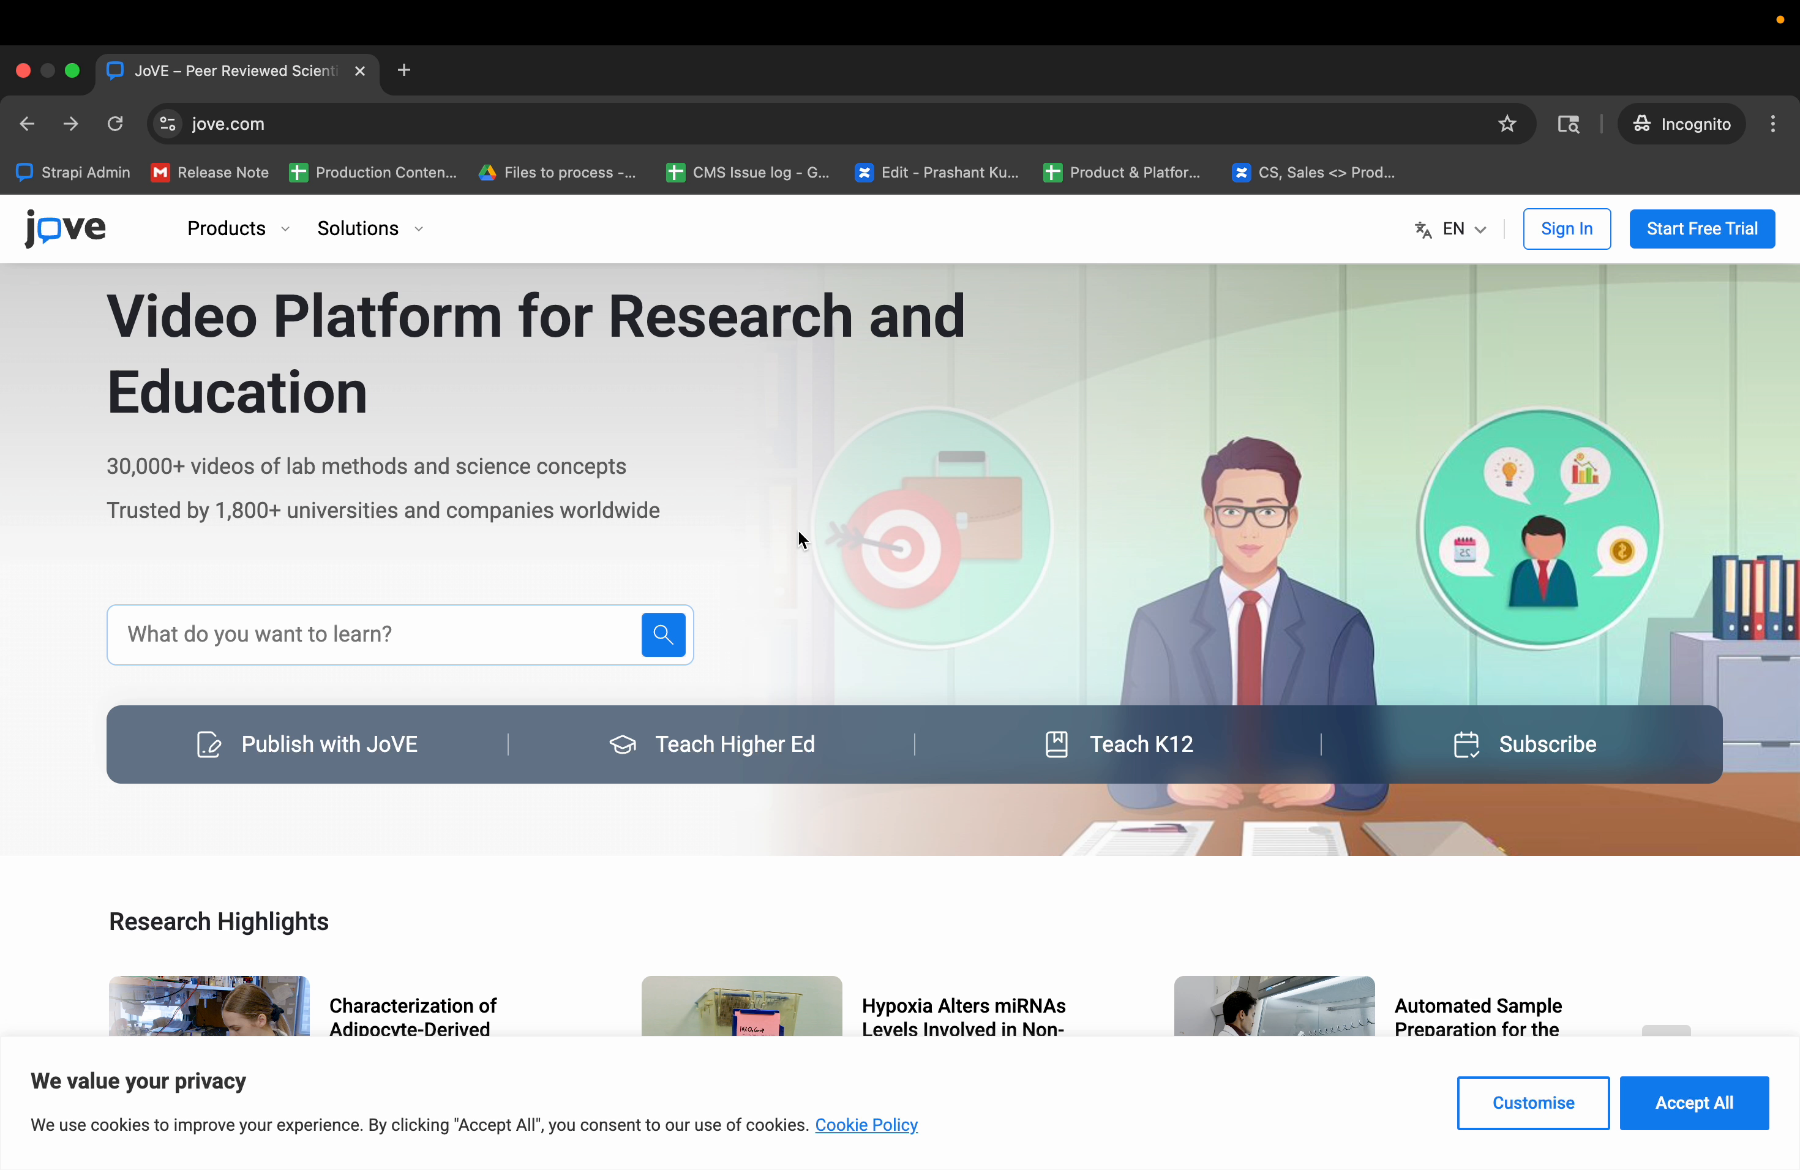
Task: Select the Publish with JoVE pencil icon
Action: coord(208,744)
